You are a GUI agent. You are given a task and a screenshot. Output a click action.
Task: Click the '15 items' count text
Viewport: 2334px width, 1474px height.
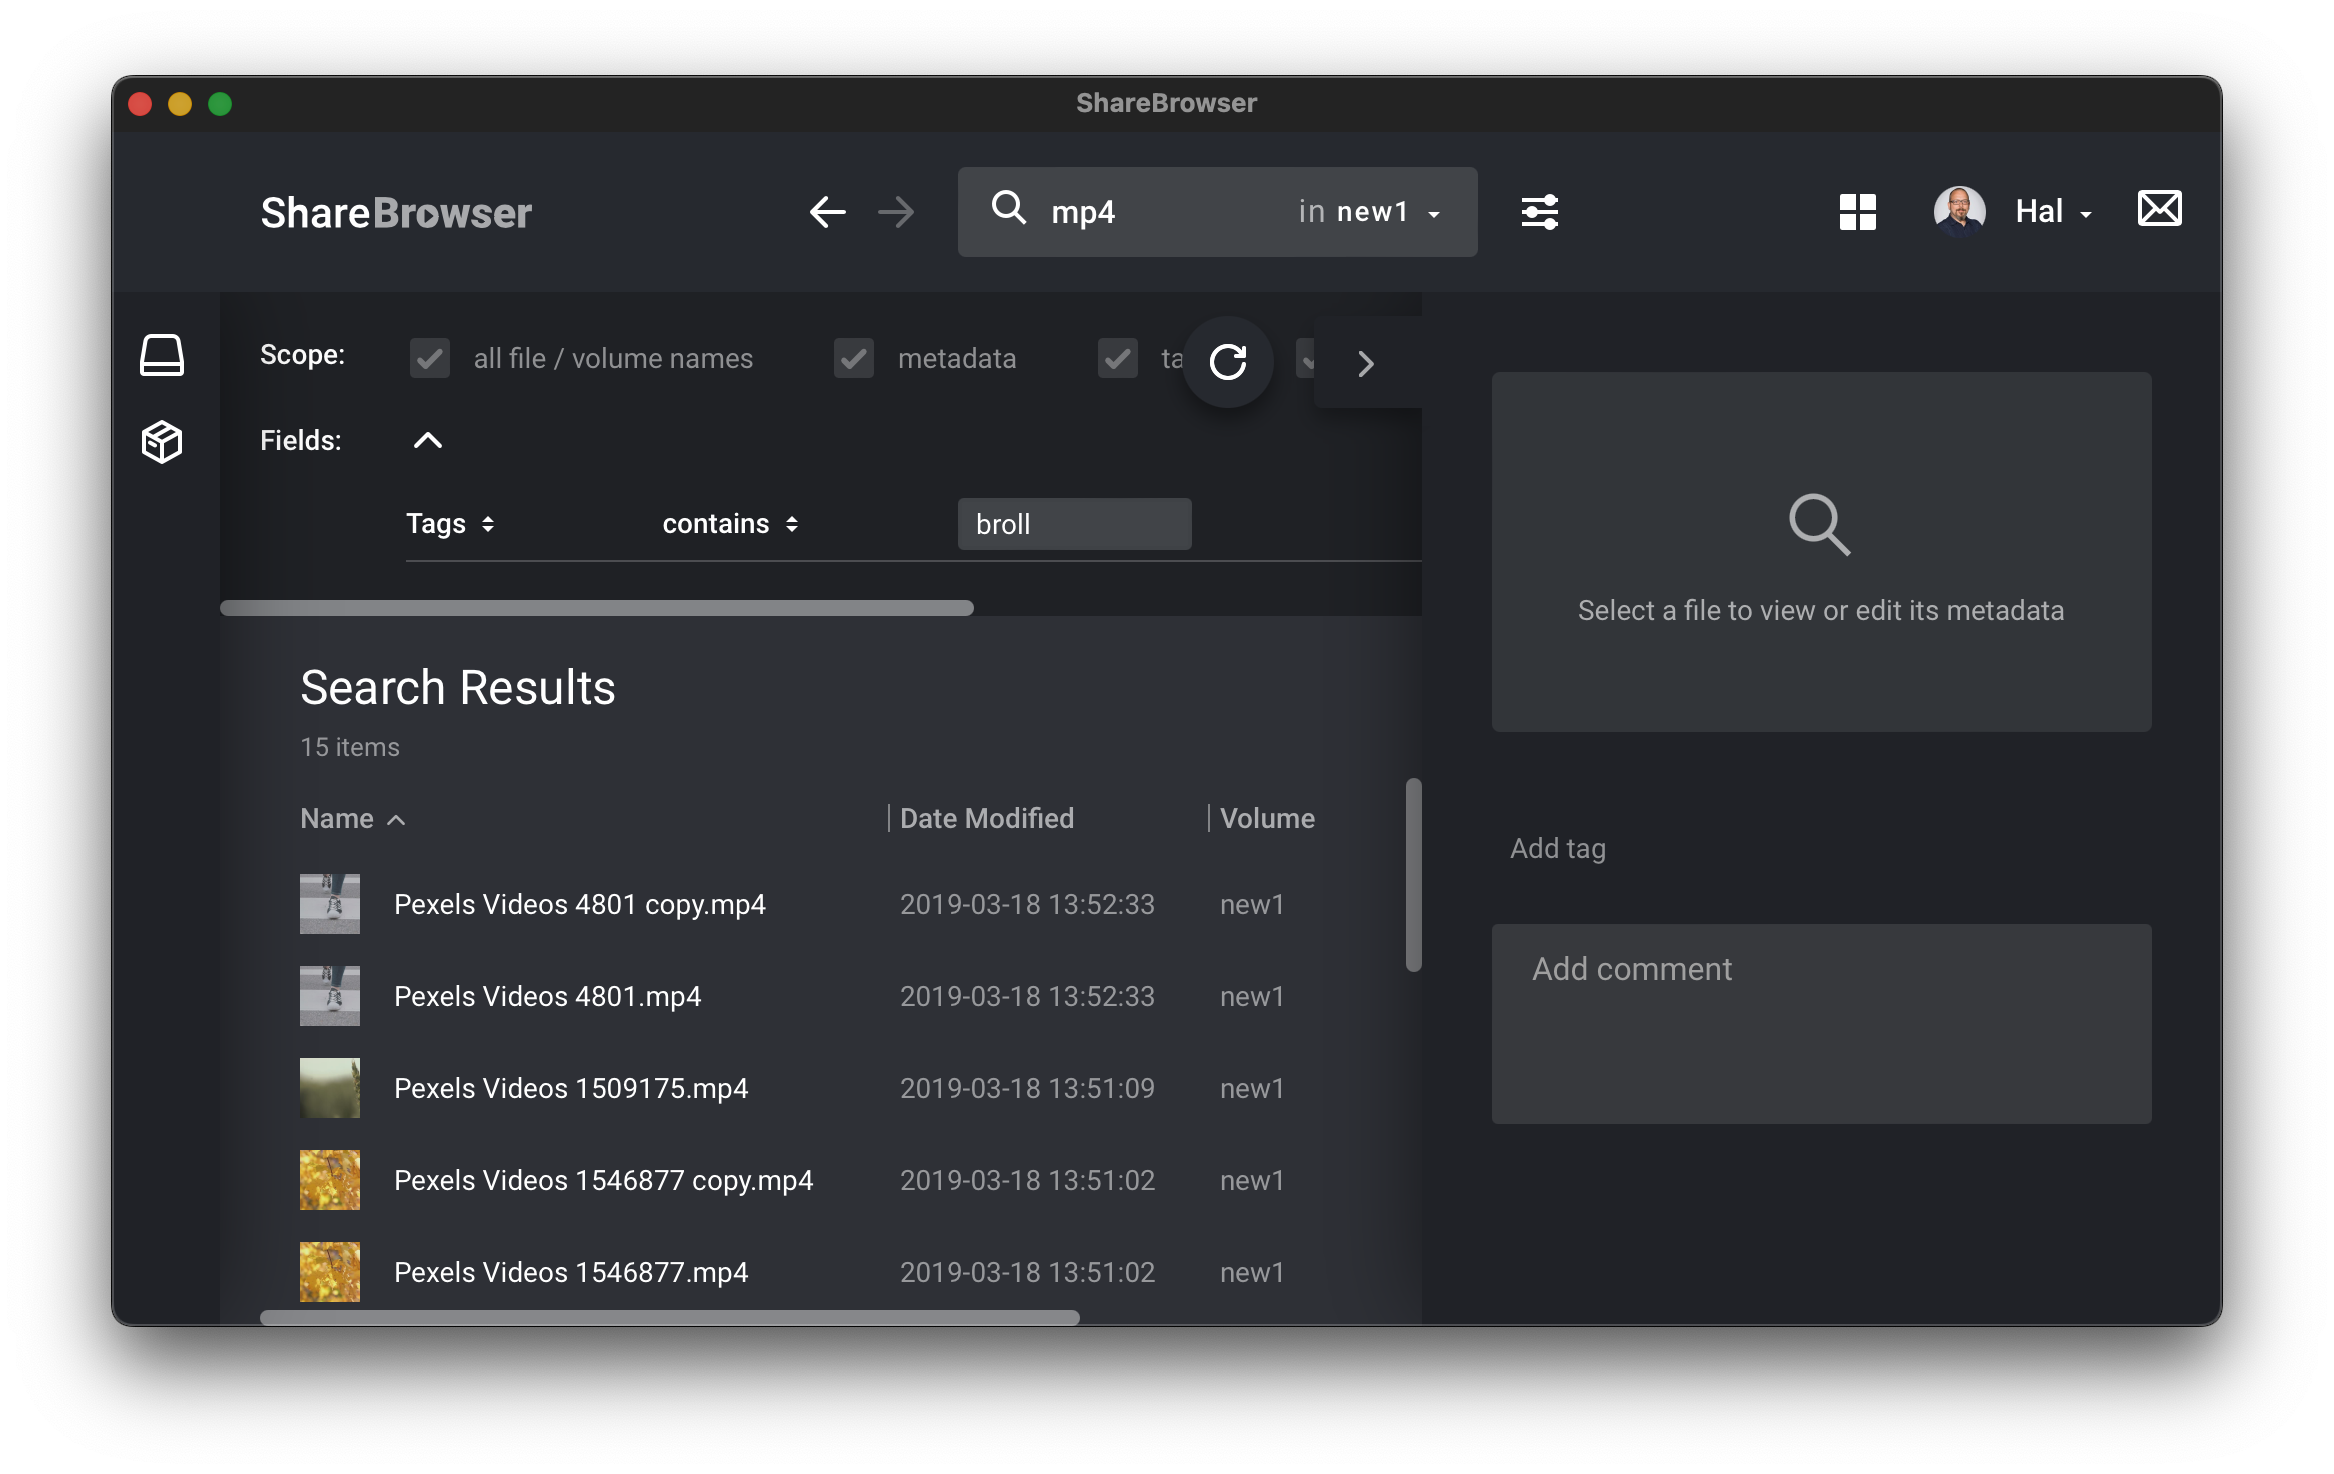(x=350, y=747)
